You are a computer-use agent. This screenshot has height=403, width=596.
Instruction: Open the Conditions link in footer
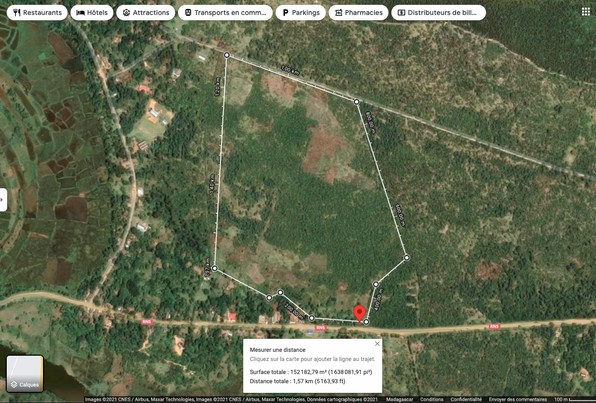point(431,400)
